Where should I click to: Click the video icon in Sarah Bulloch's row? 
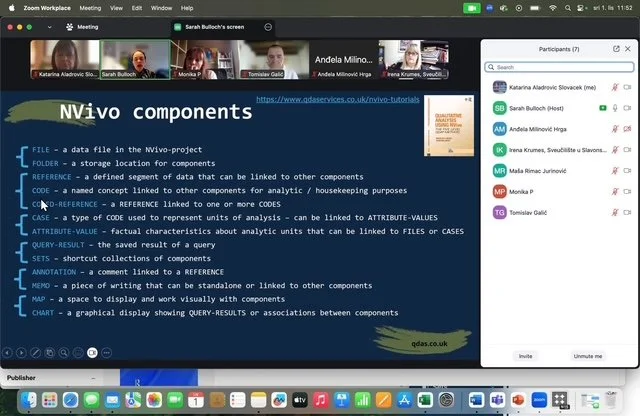click(627, 108)
